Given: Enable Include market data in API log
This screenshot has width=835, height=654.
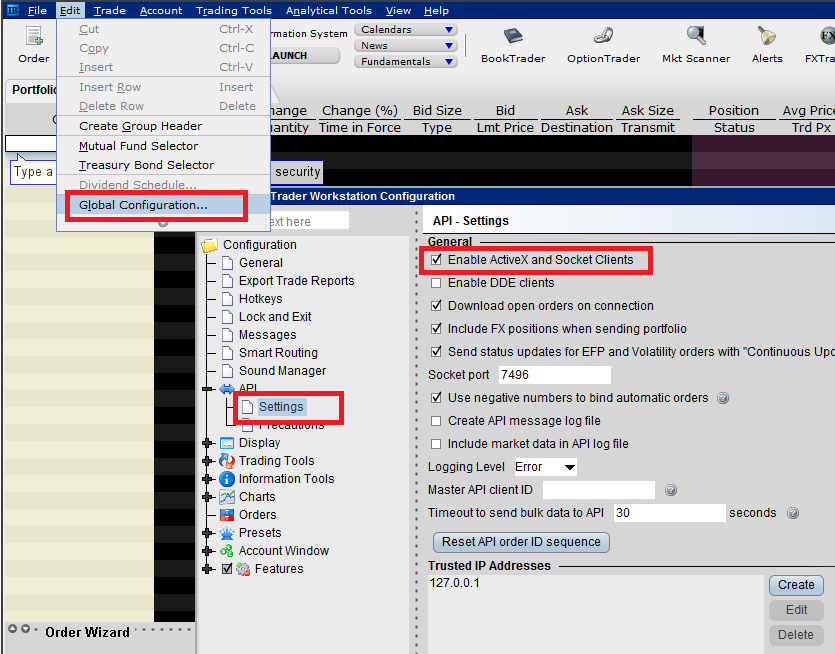Looking at the screenshot, I should coord(436,444).
